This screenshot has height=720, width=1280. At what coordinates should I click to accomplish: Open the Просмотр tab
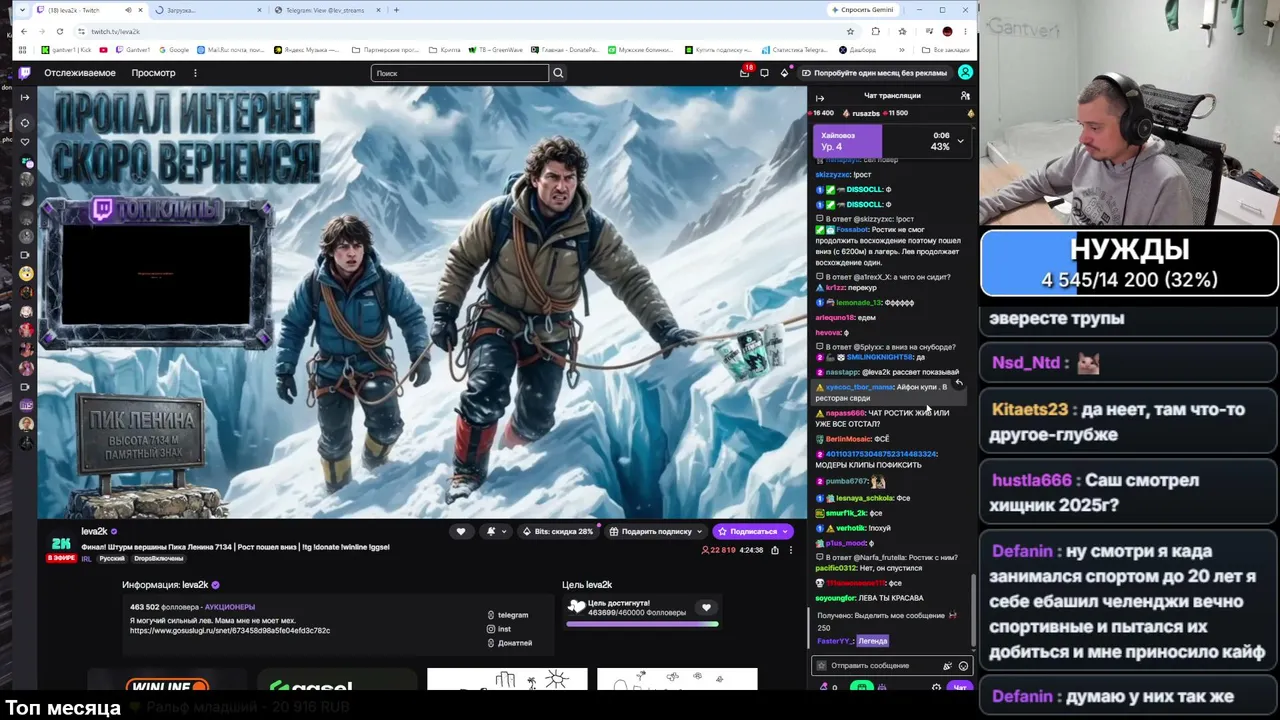pos(154,73)
